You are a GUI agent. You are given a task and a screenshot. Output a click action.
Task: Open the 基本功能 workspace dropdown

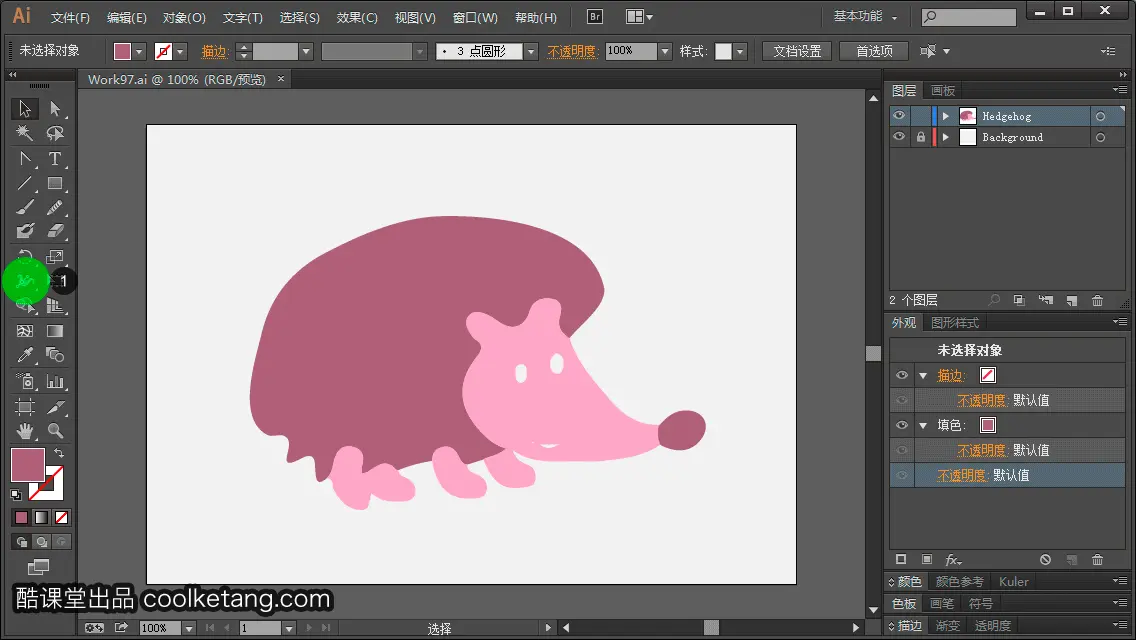865,16
